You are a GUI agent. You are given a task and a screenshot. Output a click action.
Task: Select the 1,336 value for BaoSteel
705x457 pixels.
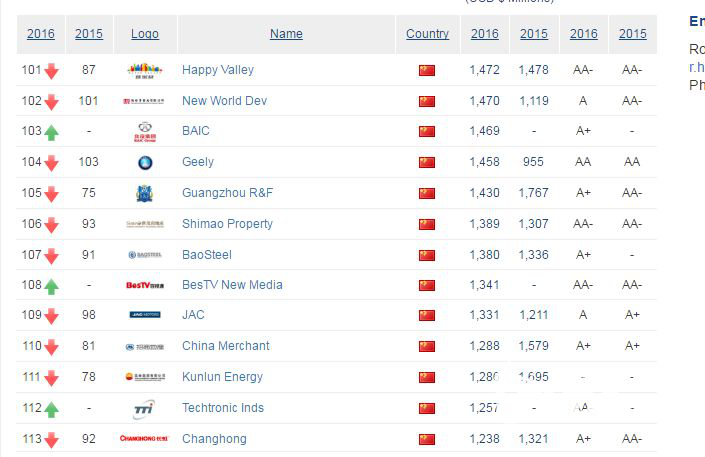coord(534,255)
